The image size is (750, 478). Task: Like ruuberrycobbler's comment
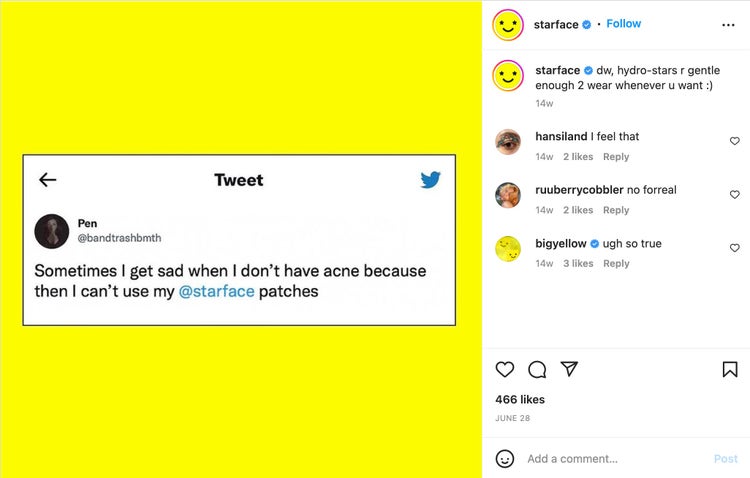[x=735, y=195]
